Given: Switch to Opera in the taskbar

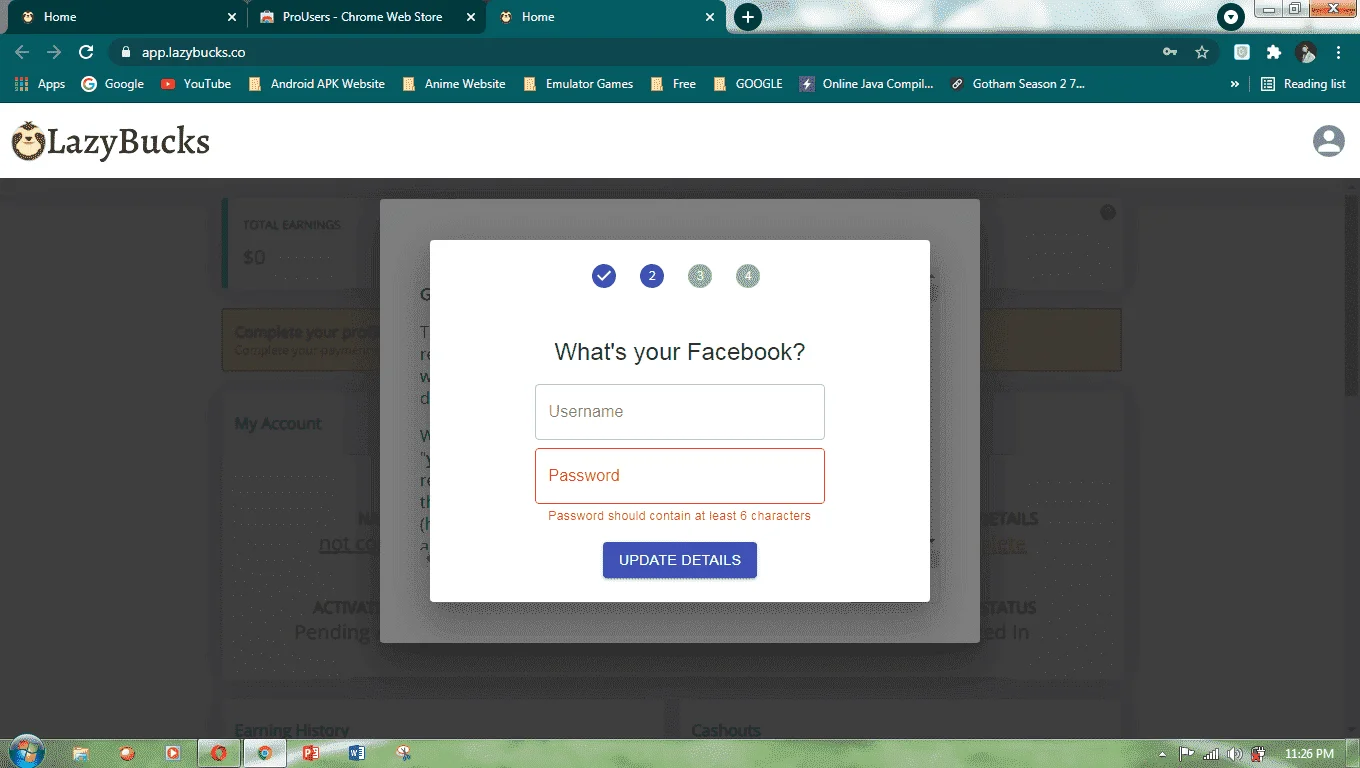Looking at the screenshot, I should coord(219,753).
